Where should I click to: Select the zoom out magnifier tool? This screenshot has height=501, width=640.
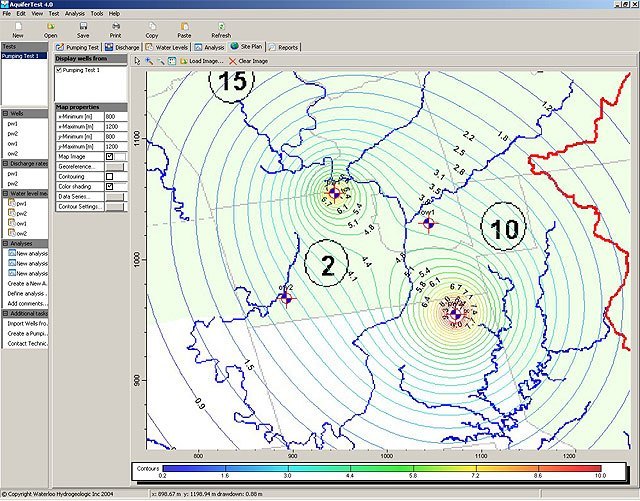(161, 61)
